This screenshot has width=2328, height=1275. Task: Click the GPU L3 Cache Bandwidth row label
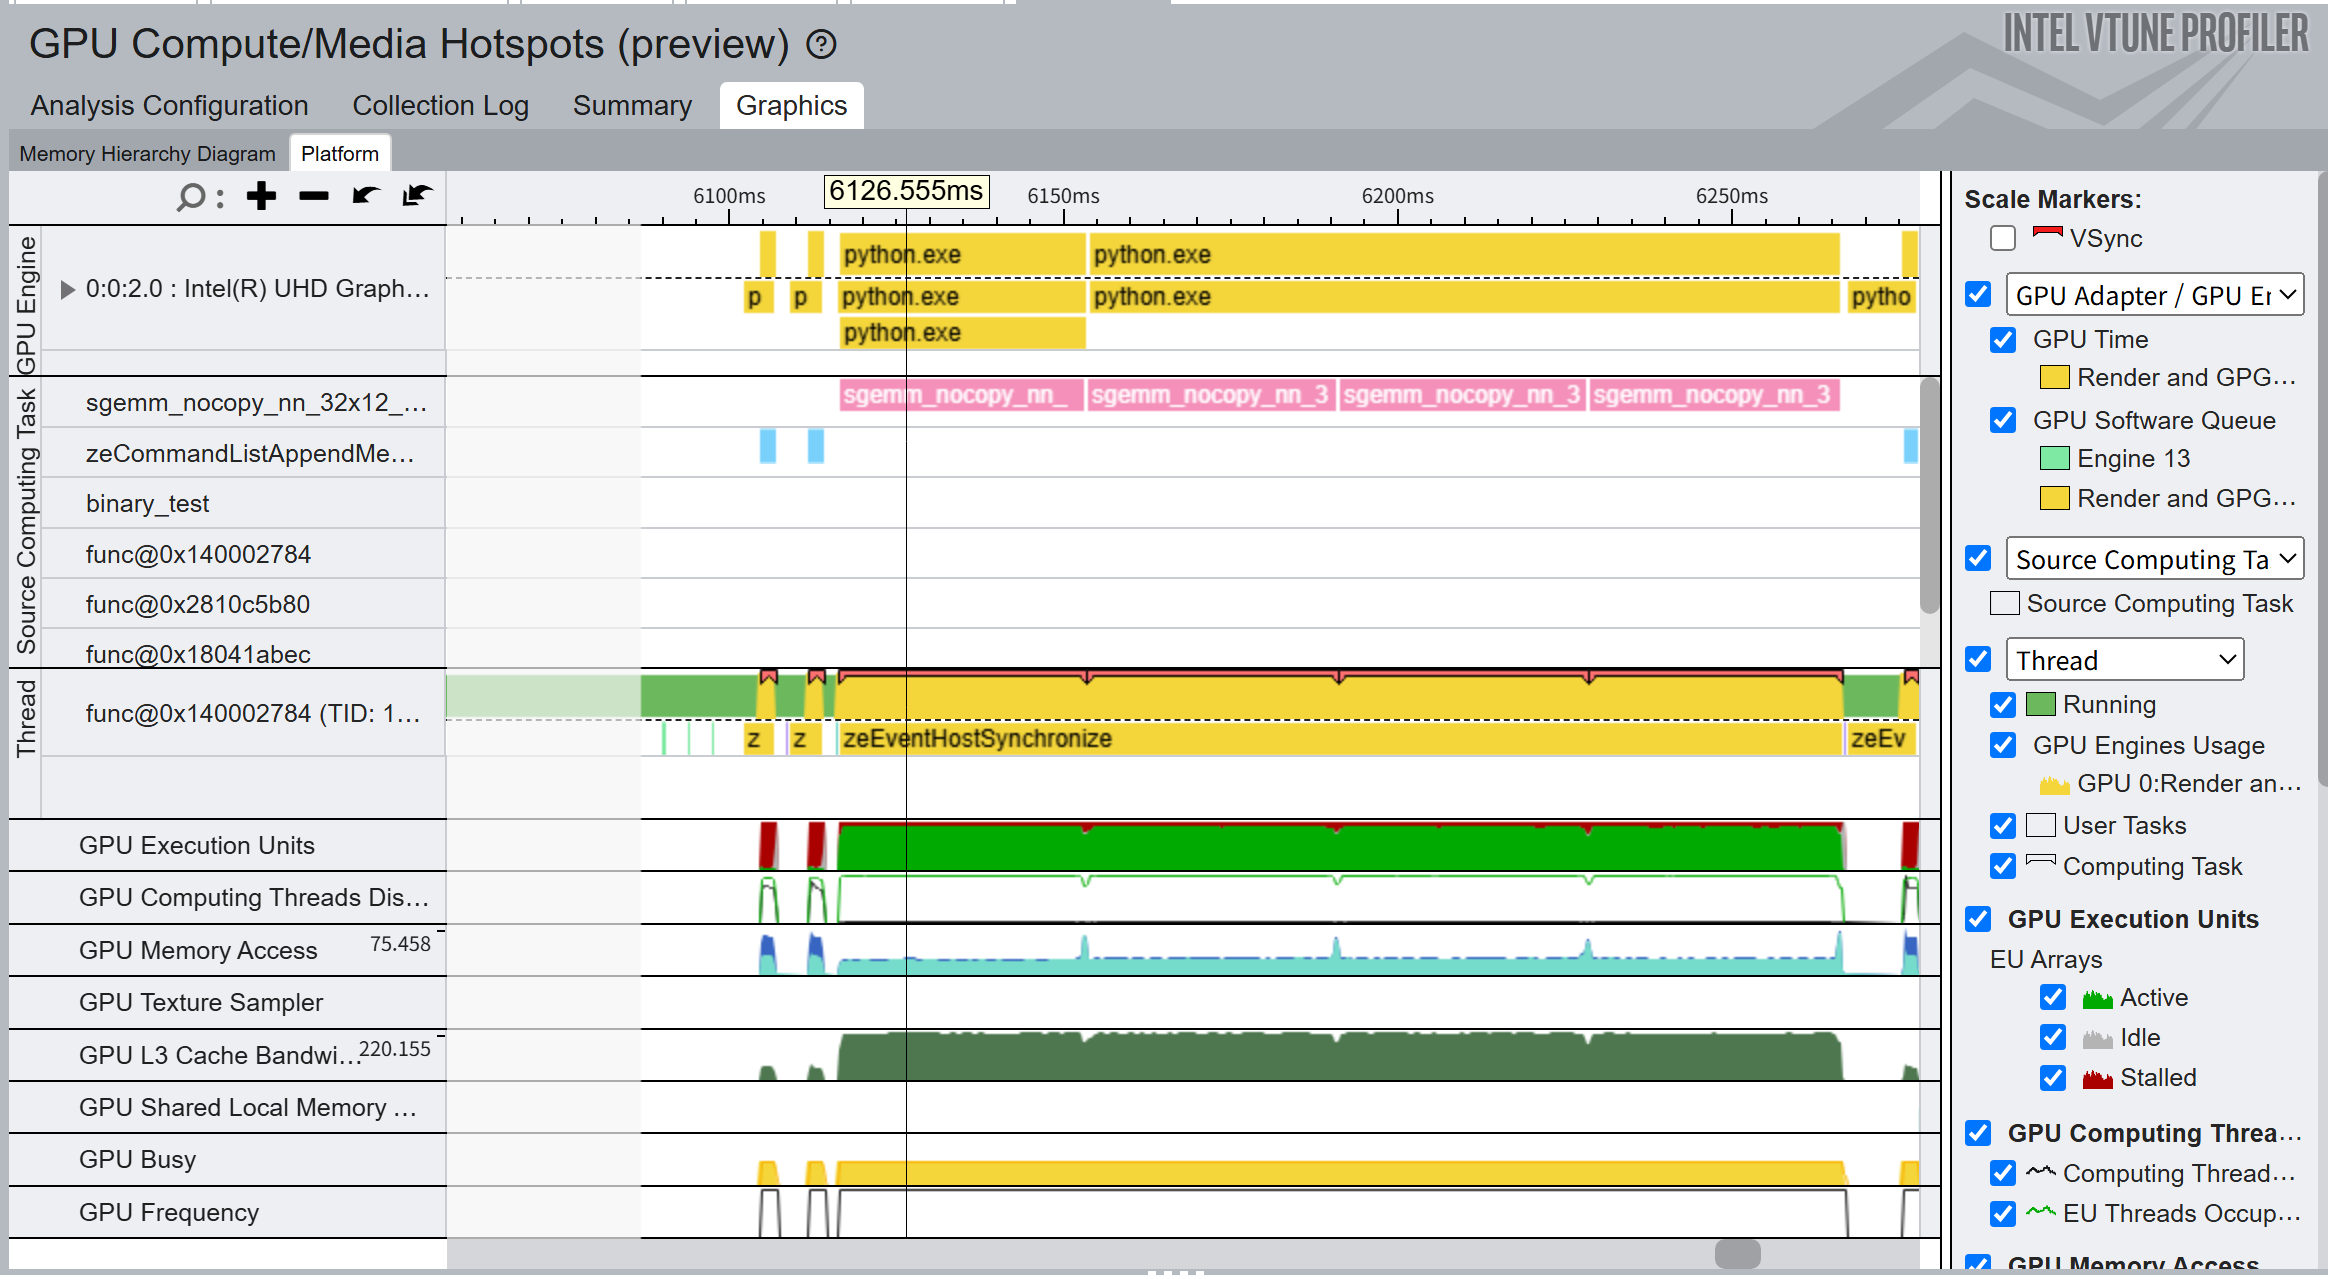pos(219,1056)
